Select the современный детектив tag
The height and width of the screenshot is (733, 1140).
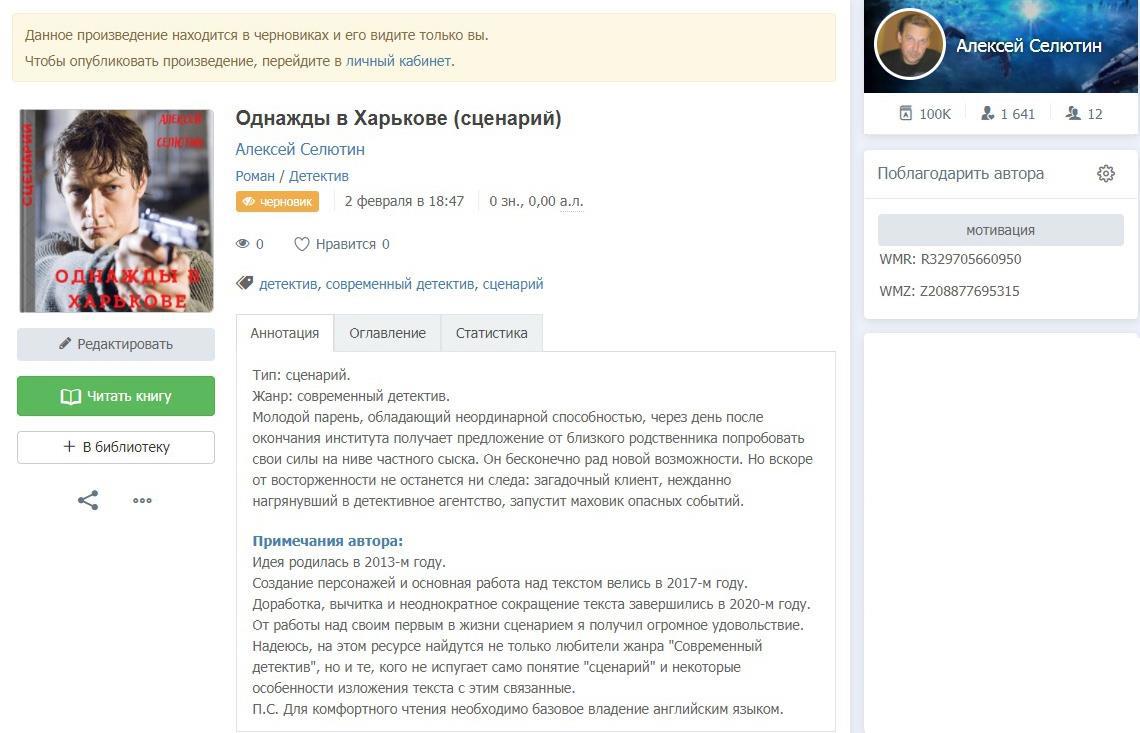(399, 284)
